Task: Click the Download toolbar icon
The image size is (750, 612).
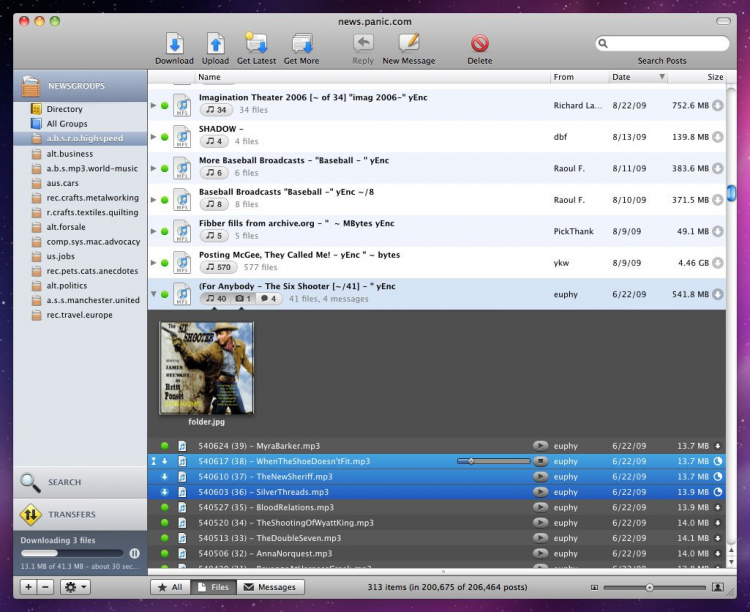Action: coord(174,43)
